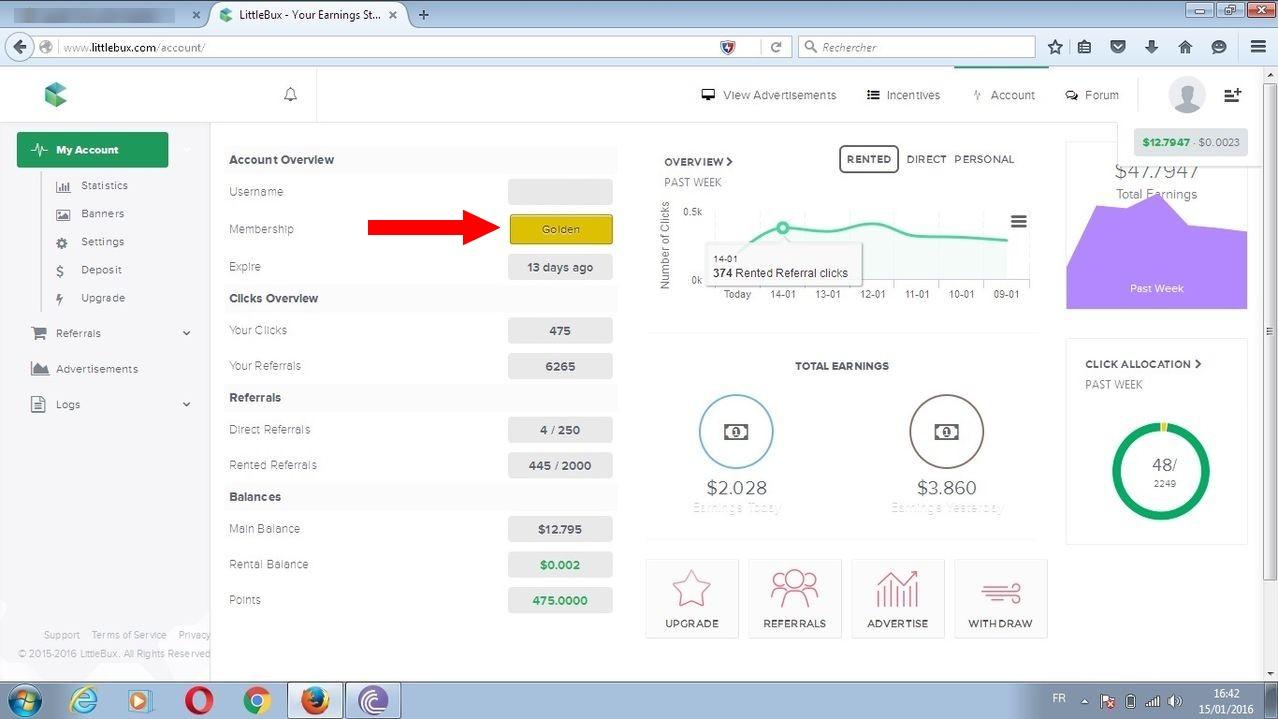Go to Firefox home page icon
This screenshot has width=1278, height=719.
[x=1185, y=47]
